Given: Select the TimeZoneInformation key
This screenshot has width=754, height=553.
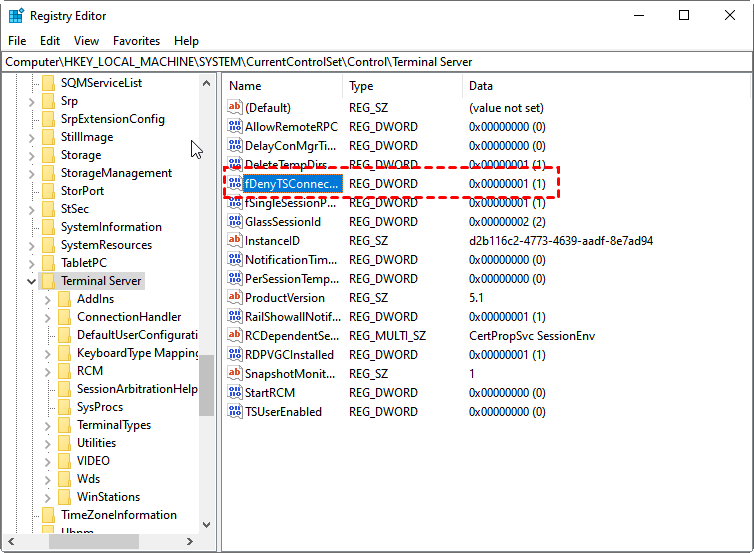Looking at the screenshot, I should 118,515.
